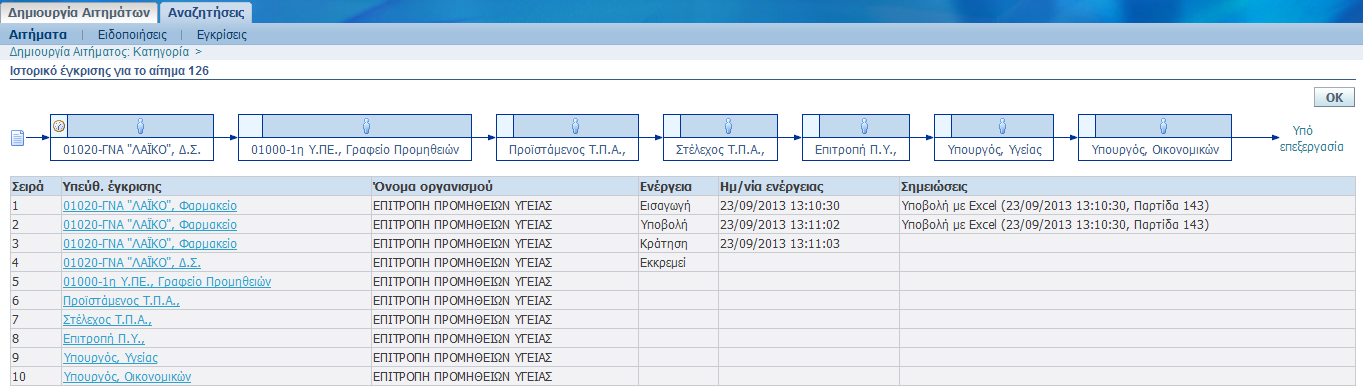Click flow node label Προϊστάμενος Τ.Π.Α.
1363x387 pixels.
click(x=567, y=150)
